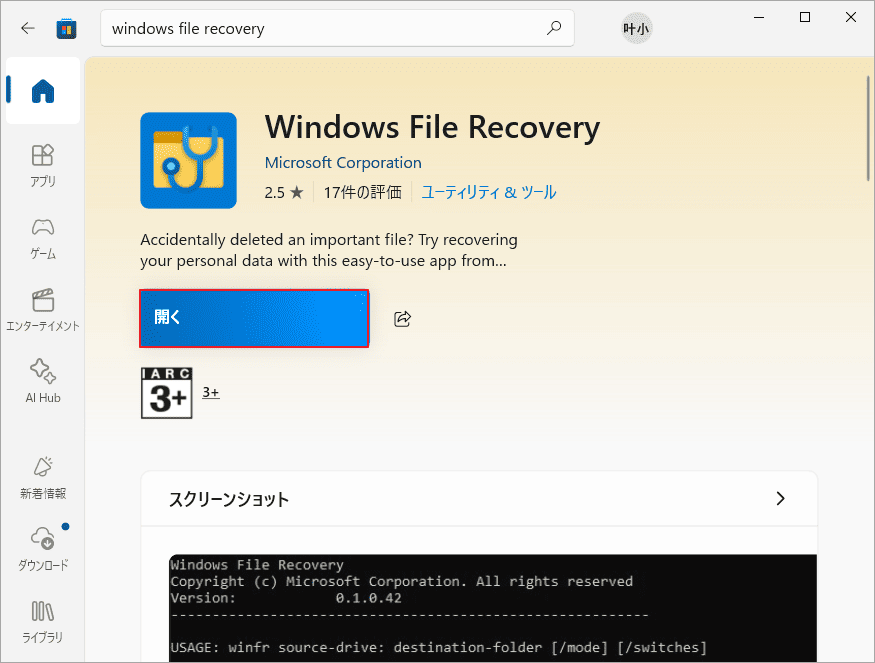Go to the Home sidebar icon
The width and height of the screenshot is (875, 663).
(x=43, y=90)
